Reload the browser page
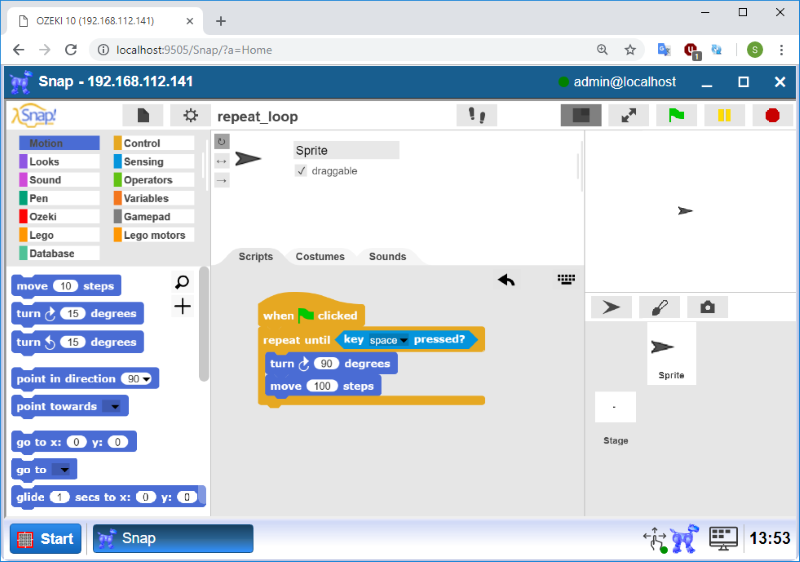 pyautogui.click(x=71, y=49)
